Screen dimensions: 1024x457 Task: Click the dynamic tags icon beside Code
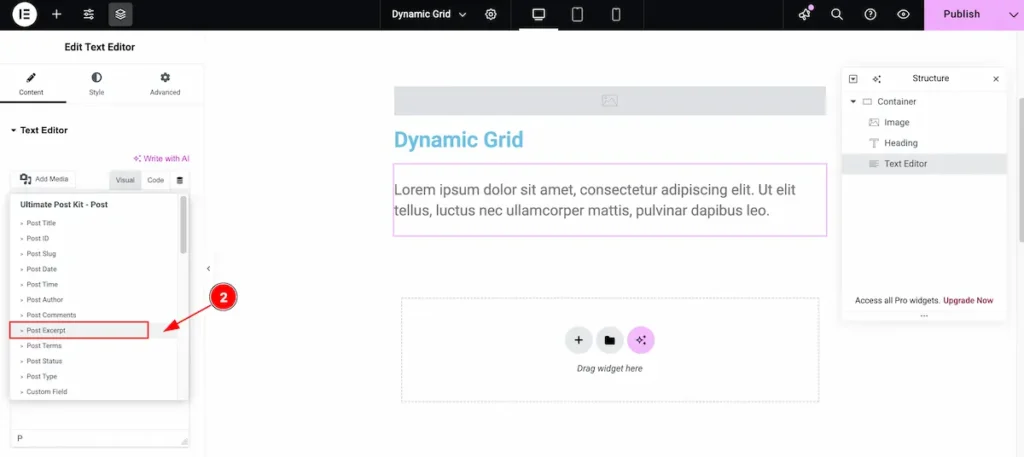[x=180, y=180]
